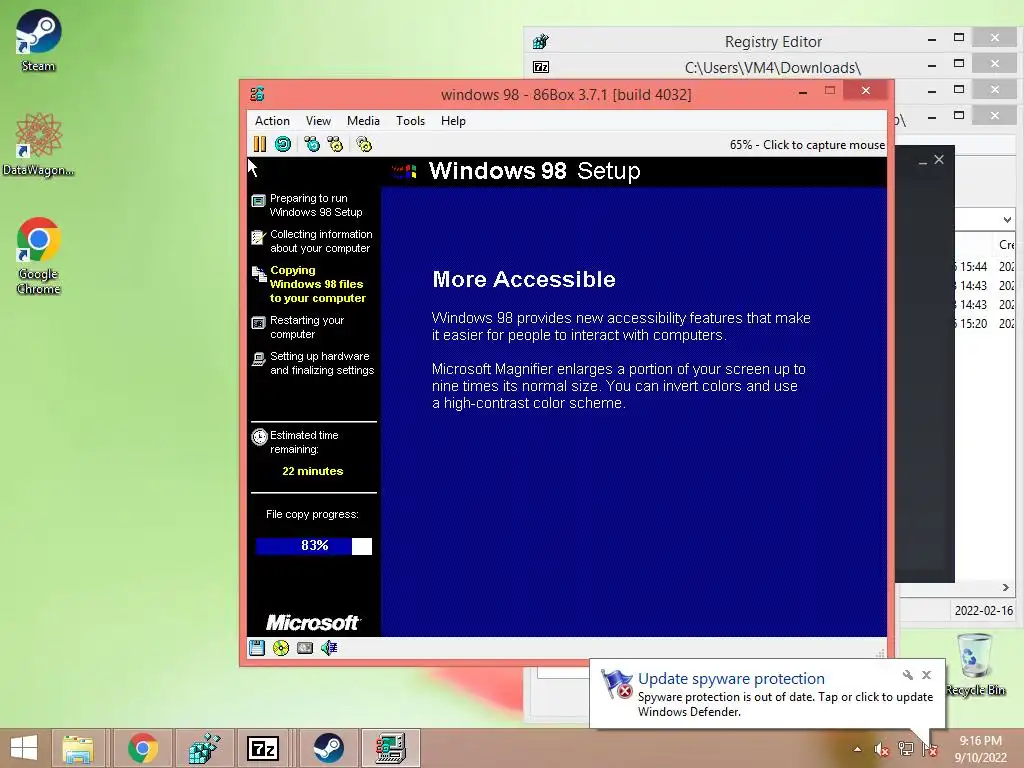Open File Explorer from taskbar
Viewport: 1024px width, 768px height.
point(78,748)
